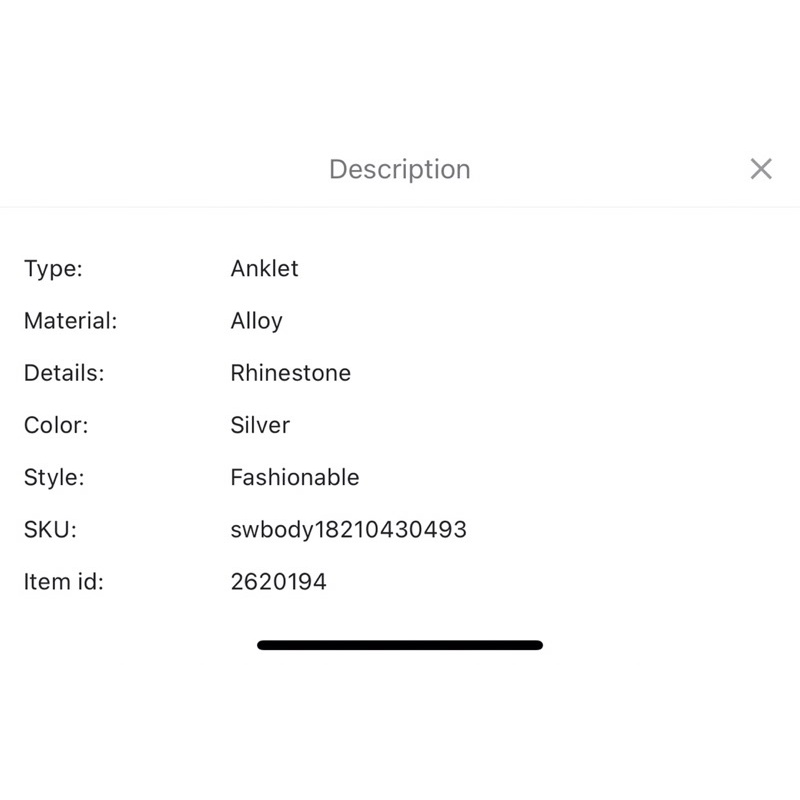Screen dimensions: 800x800
Task: Tap the Silver color value
Action: pos(260,425)
